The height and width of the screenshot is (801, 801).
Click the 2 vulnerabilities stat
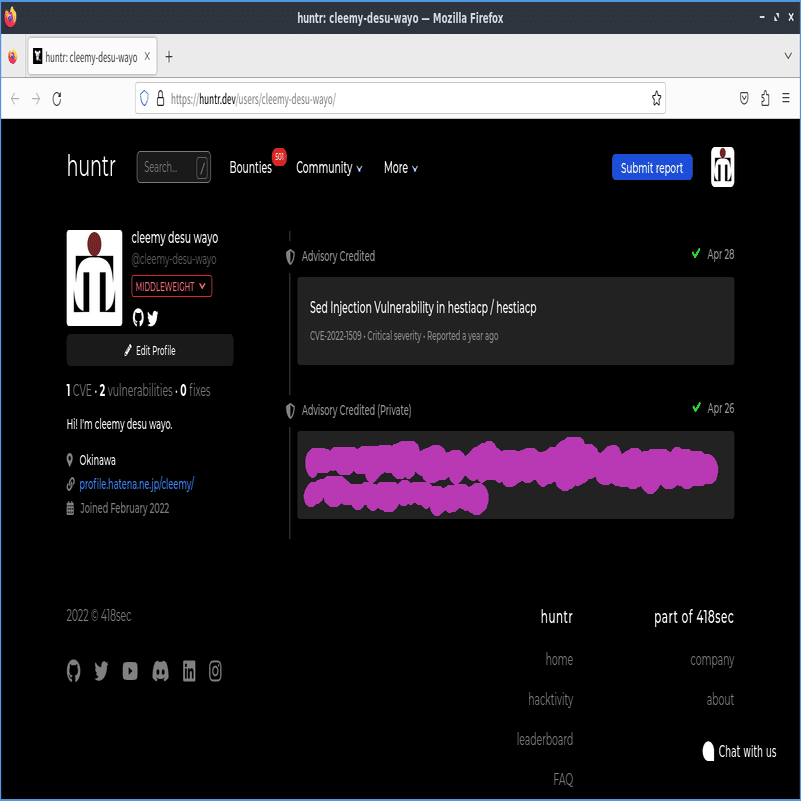coord(136,390)
